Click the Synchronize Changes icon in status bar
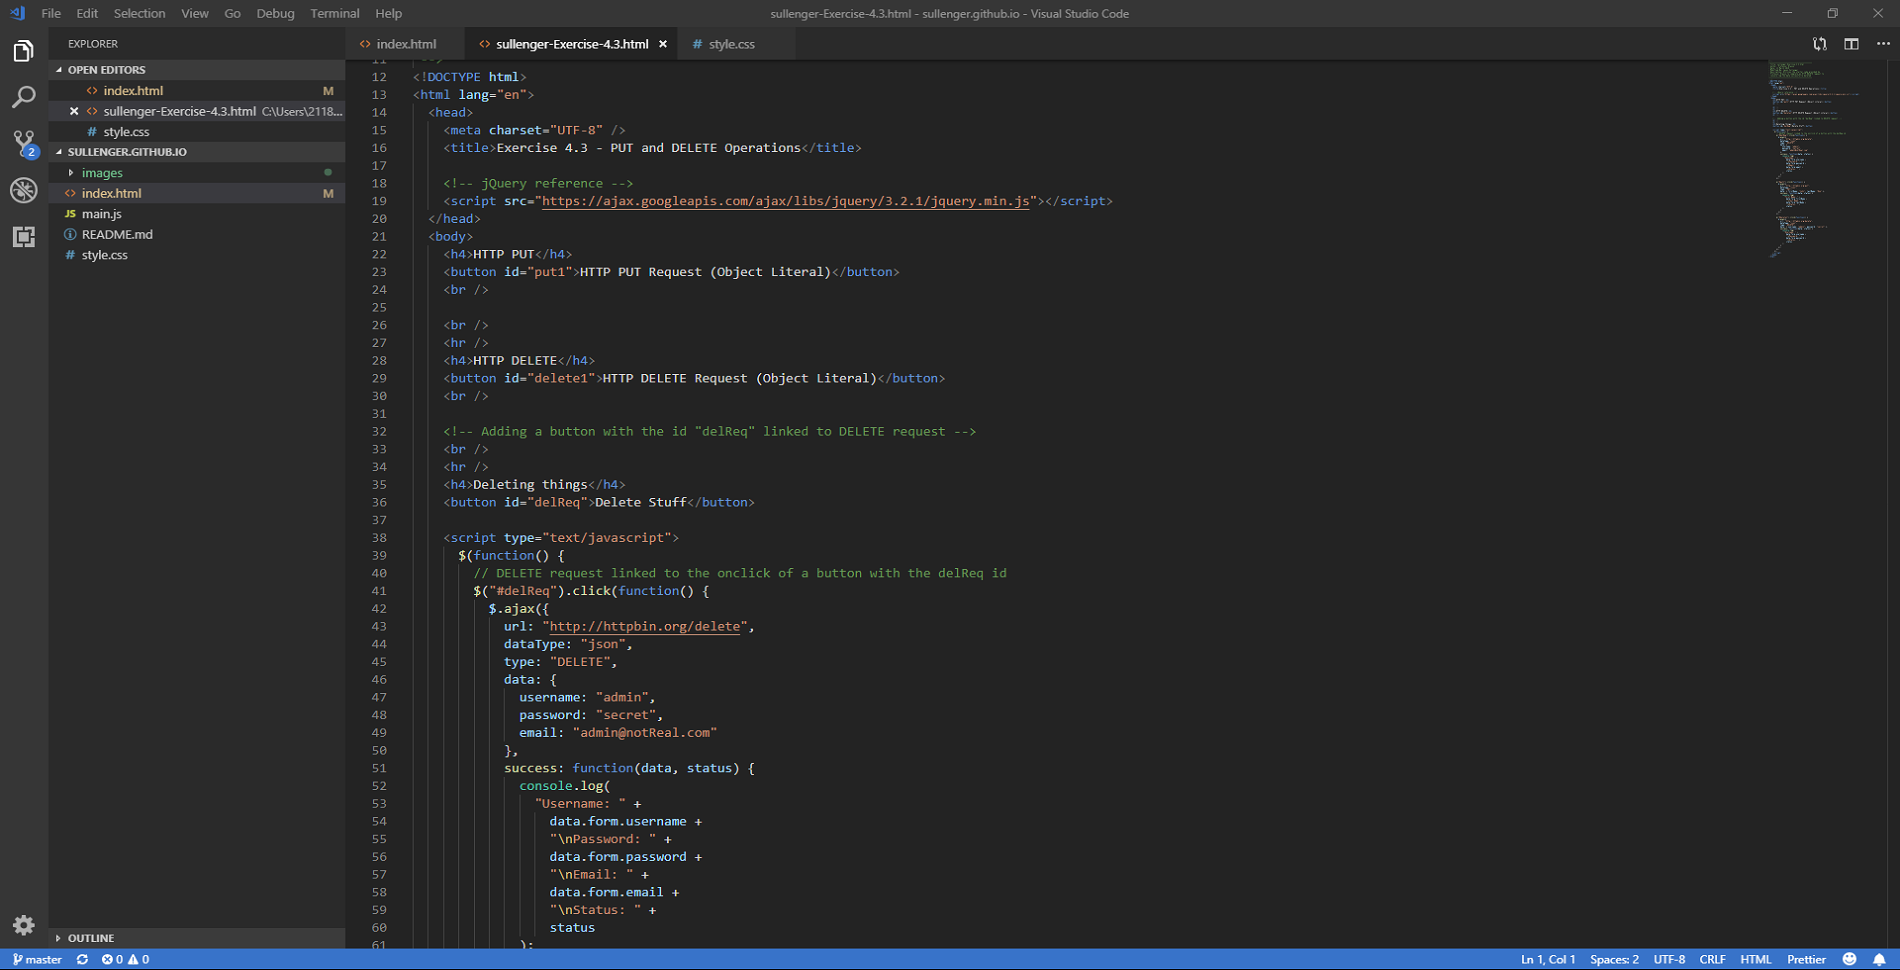The width and height of the screenshot is (1900, 970). (82, 959)
